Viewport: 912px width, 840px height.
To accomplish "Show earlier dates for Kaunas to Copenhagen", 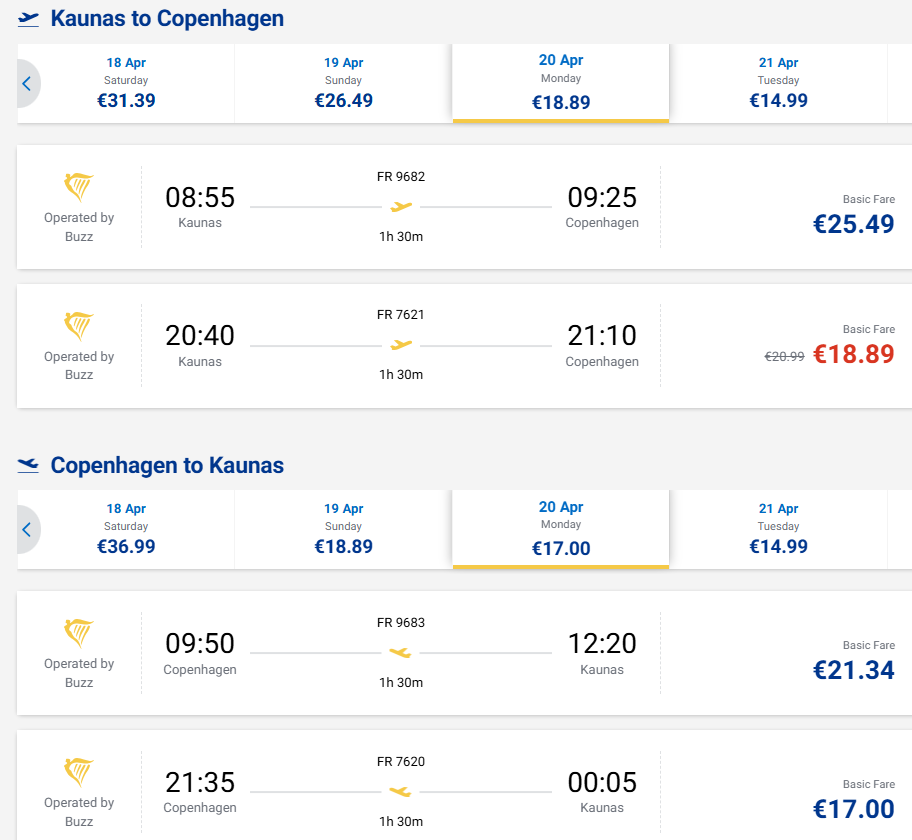I will click(x=27, y=84).
